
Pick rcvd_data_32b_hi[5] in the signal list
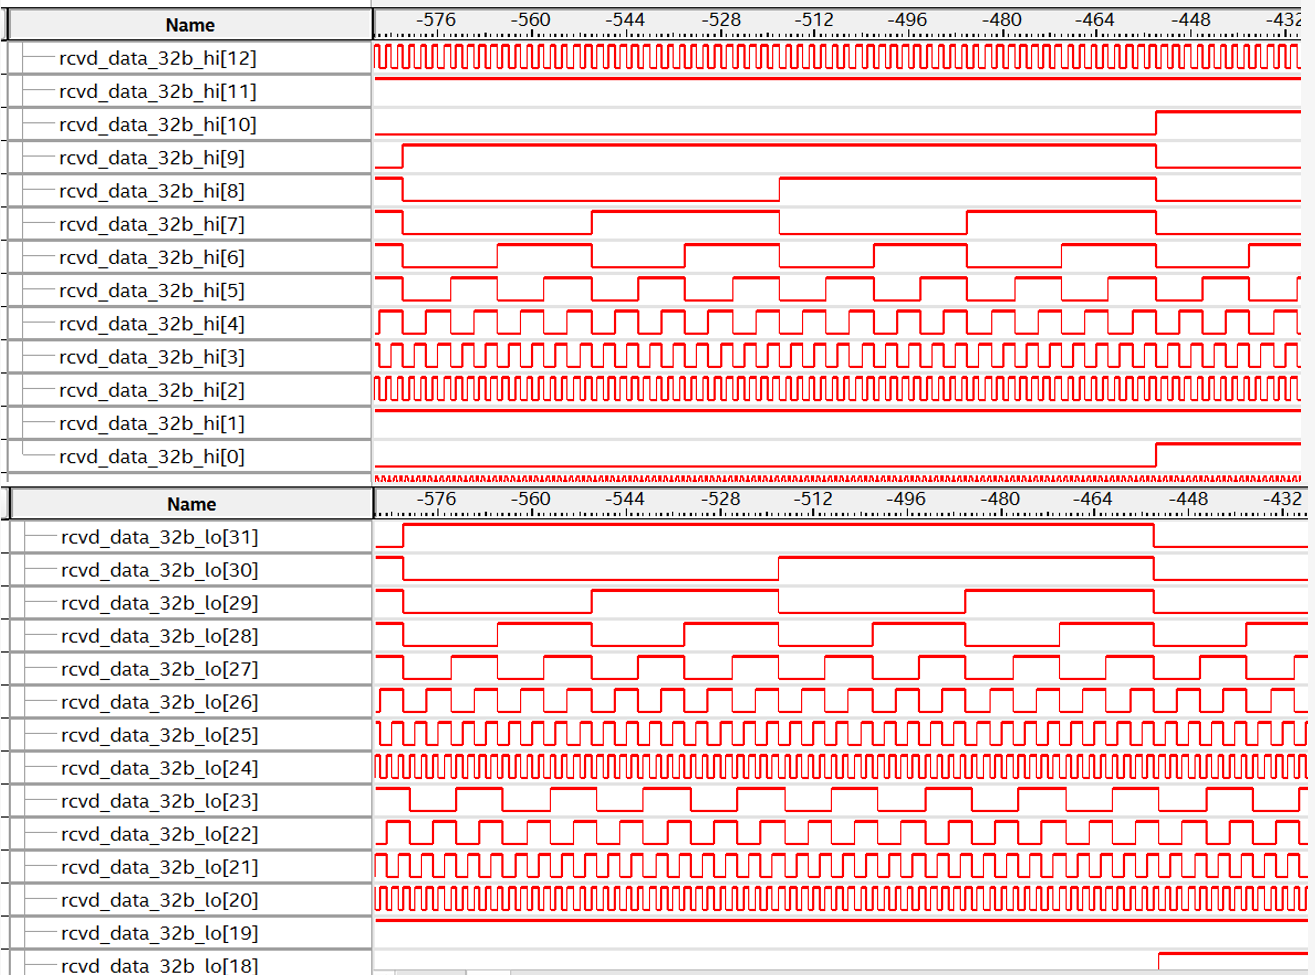151,290
